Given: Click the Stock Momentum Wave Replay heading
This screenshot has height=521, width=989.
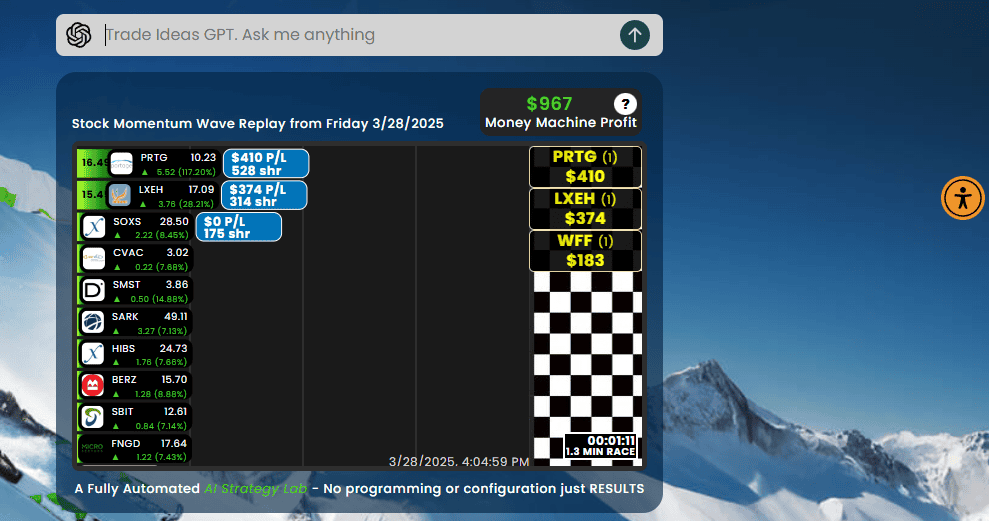Looking at the screenshot, I should 257,124.
